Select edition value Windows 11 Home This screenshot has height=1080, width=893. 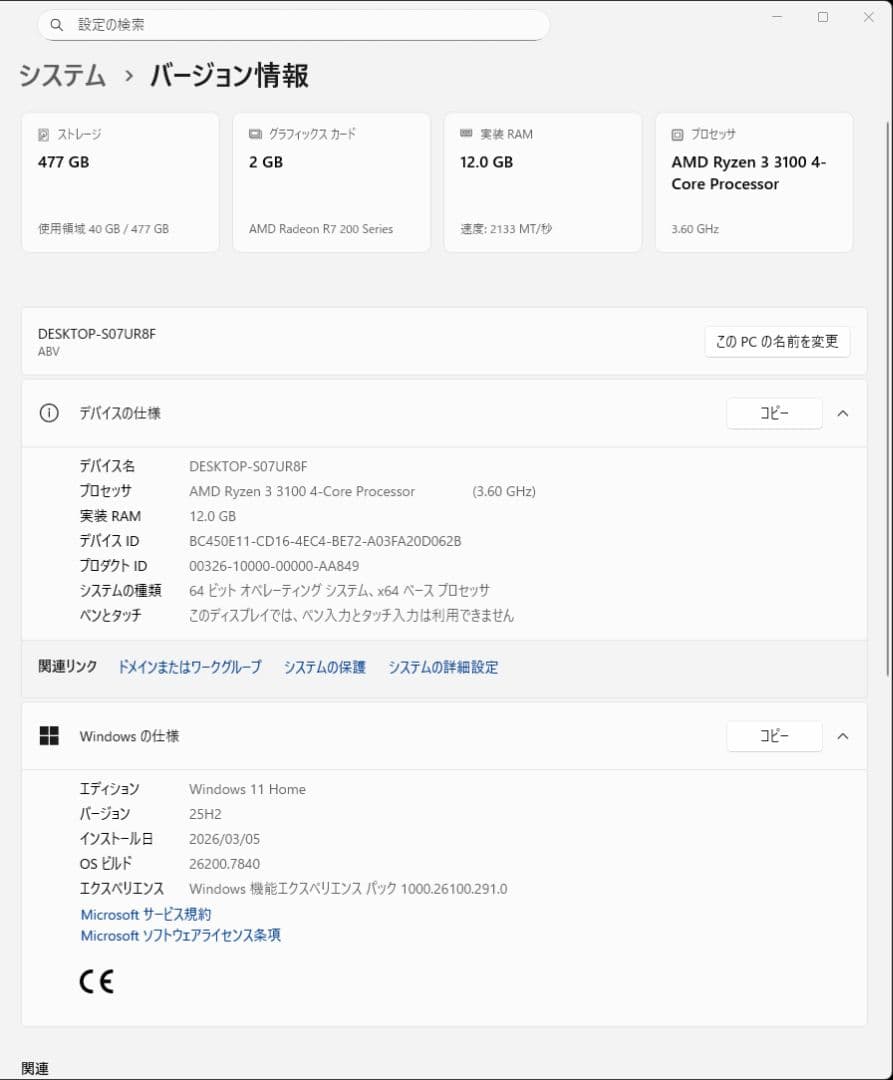click(x=247, y=789)
